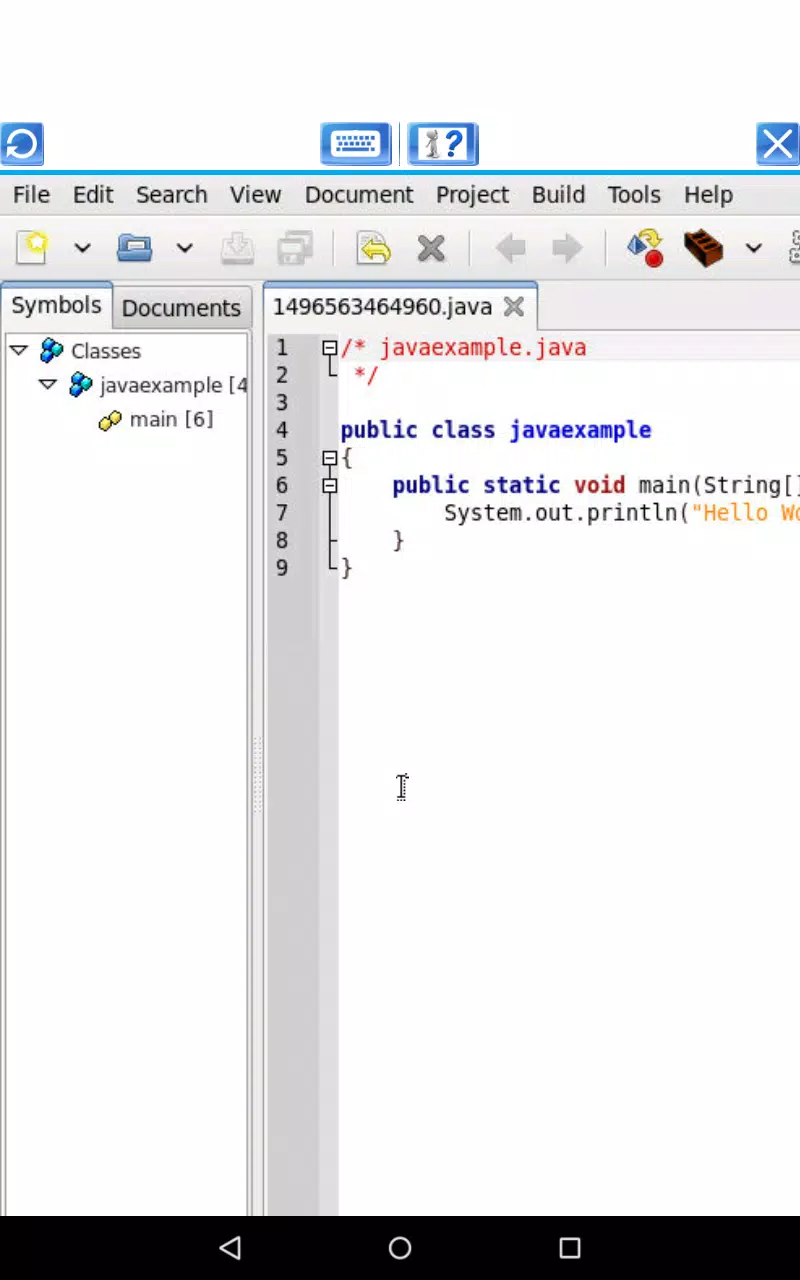The width and height of the screenshot is (800, 1280).
Task: Select the Classes tree item
Action: [106, 351]
